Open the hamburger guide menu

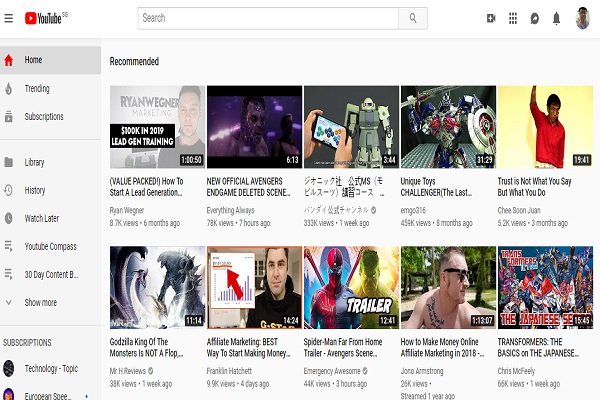point(8,18)
